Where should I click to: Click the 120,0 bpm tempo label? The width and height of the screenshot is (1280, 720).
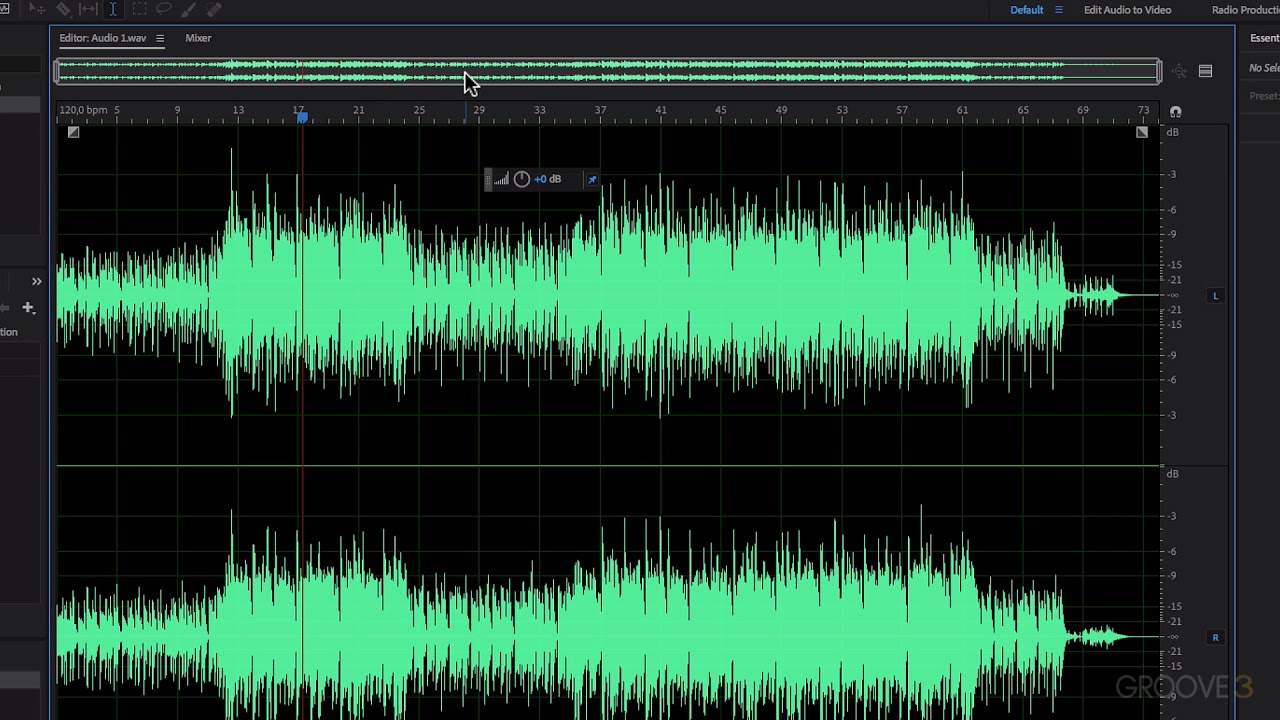tap(83, 110)
